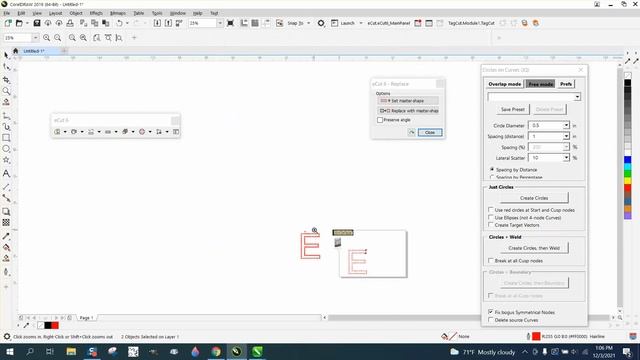Open the Layout menu
Screen dimensions: 640x360
point(56,13)
